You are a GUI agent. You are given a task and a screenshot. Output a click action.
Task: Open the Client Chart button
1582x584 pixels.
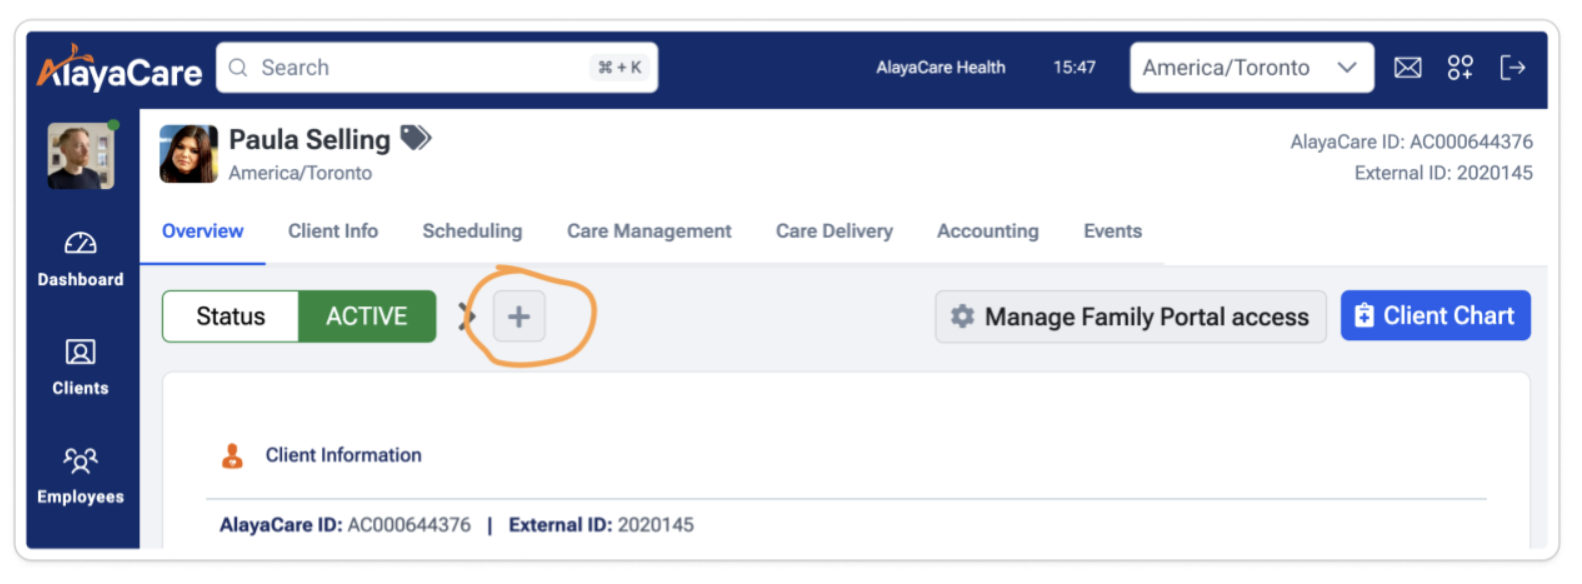pyautogui.click(x=1434, y=316)
